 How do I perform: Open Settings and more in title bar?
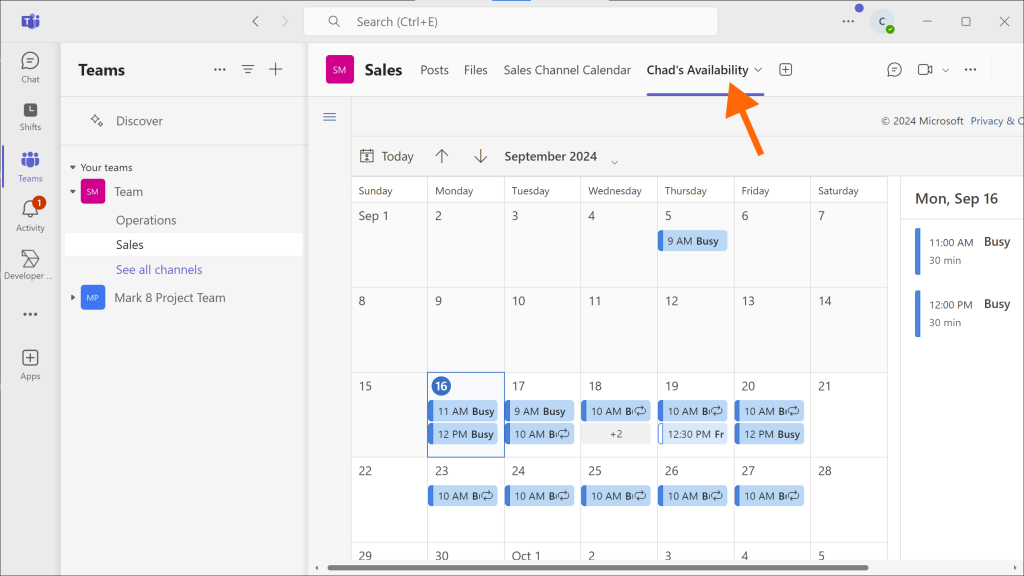[848, 22]
